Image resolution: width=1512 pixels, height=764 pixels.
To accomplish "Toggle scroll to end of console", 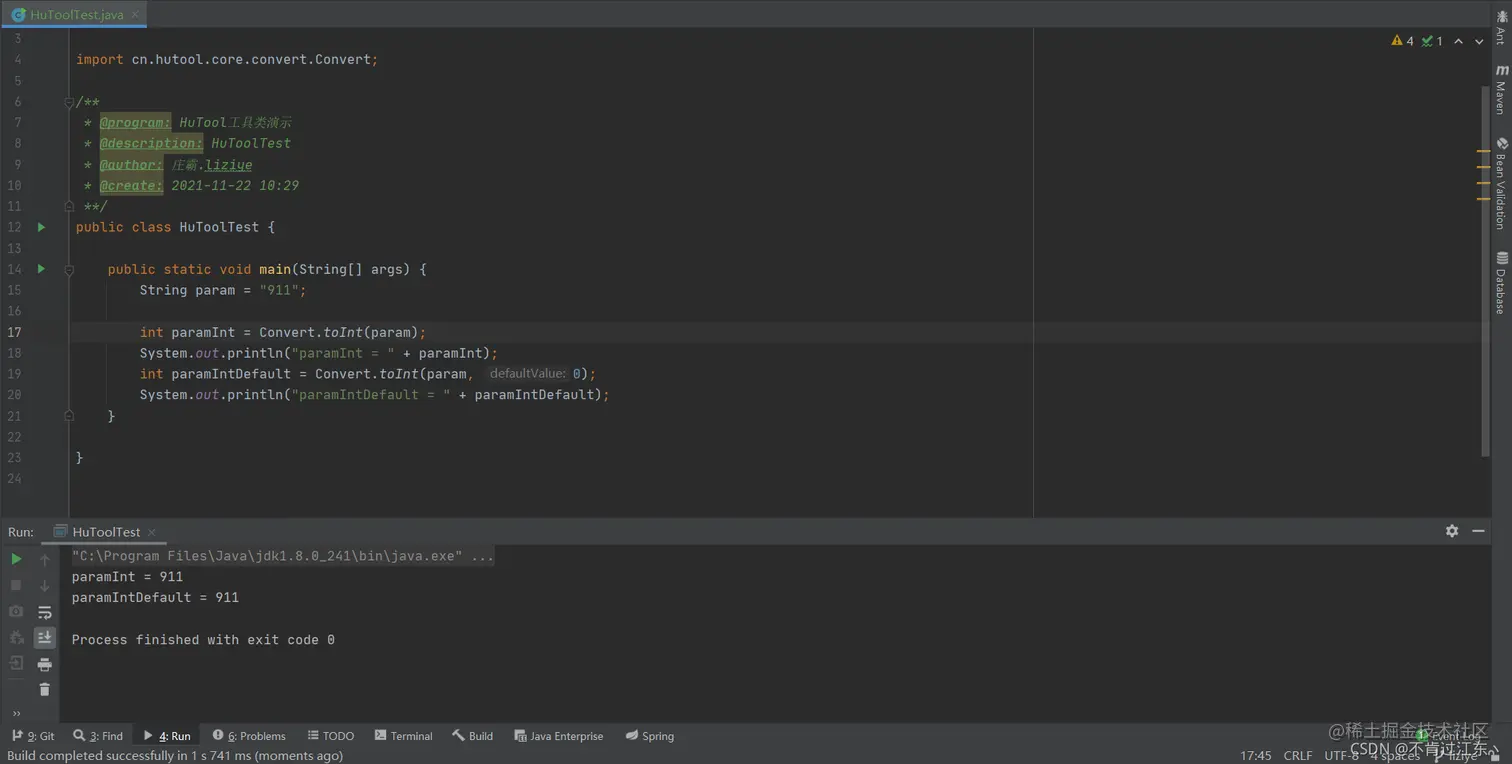I will [x=45, y=637].
